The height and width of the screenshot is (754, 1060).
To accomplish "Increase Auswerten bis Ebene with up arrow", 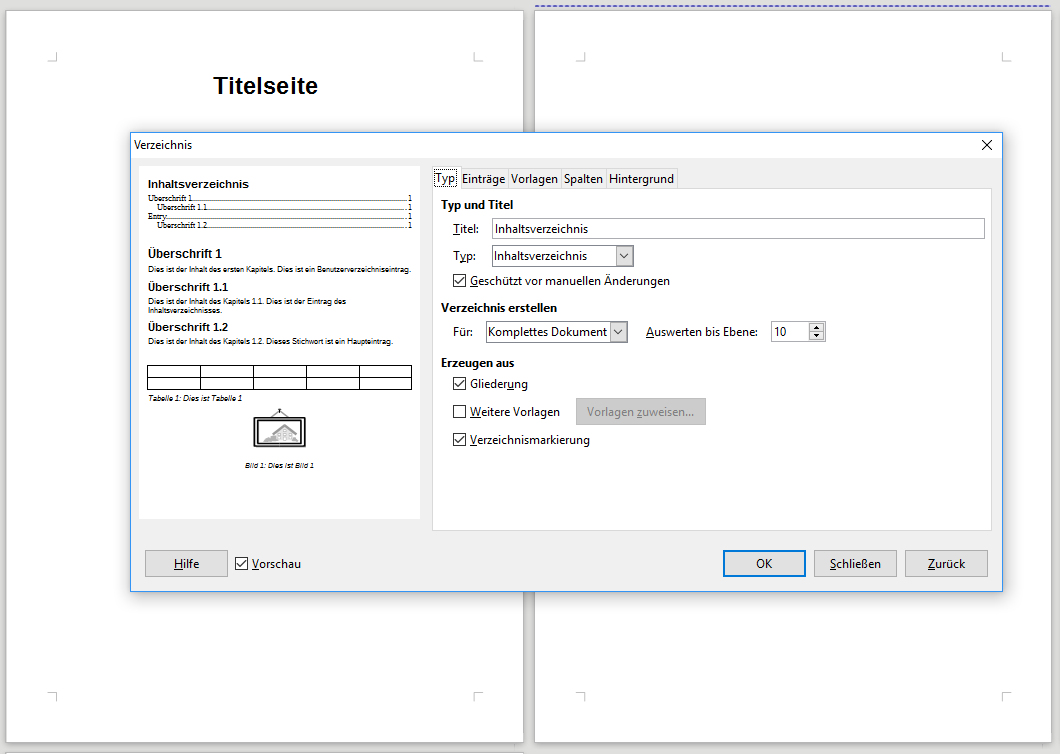I will click(817, 327).
